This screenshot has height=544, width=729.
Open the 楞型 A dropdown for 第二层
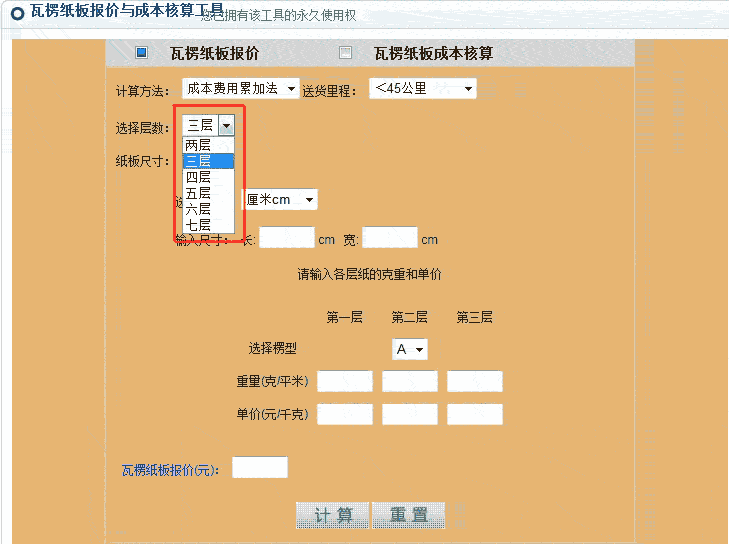(x=410, y=349)
